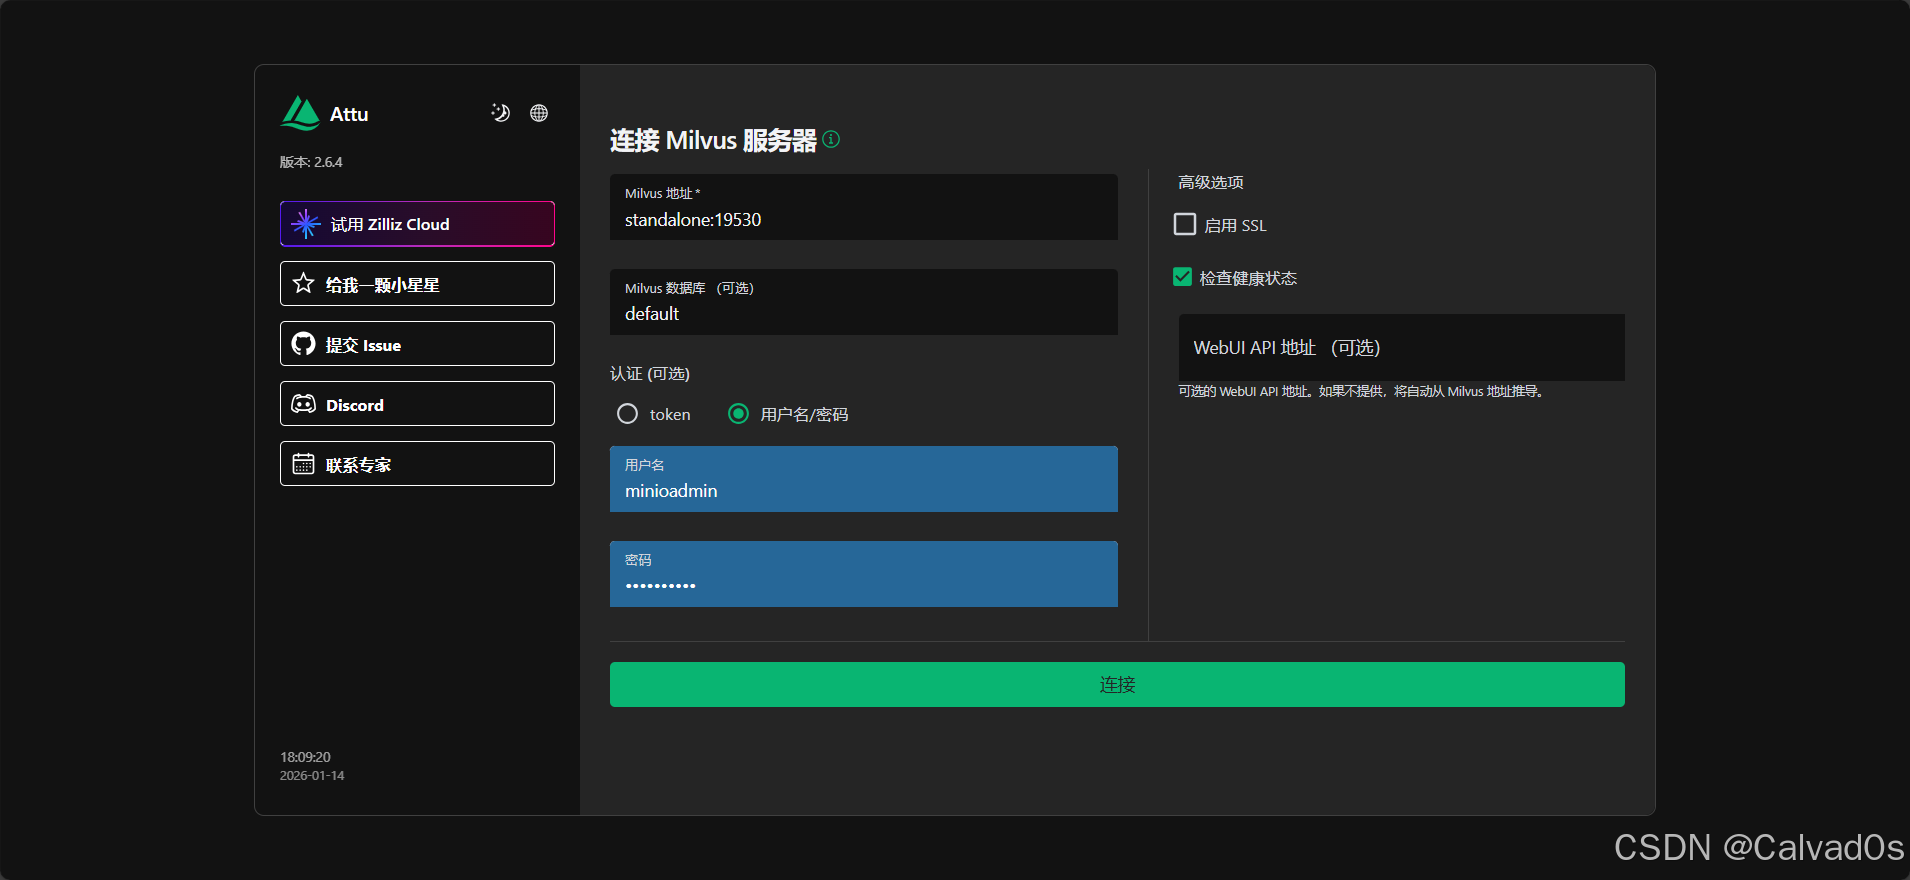Viewport: 1910px width, 880px height.
Task: Uncheck the 检查健康状态 checkbox
Action: tap(1183, 277)
